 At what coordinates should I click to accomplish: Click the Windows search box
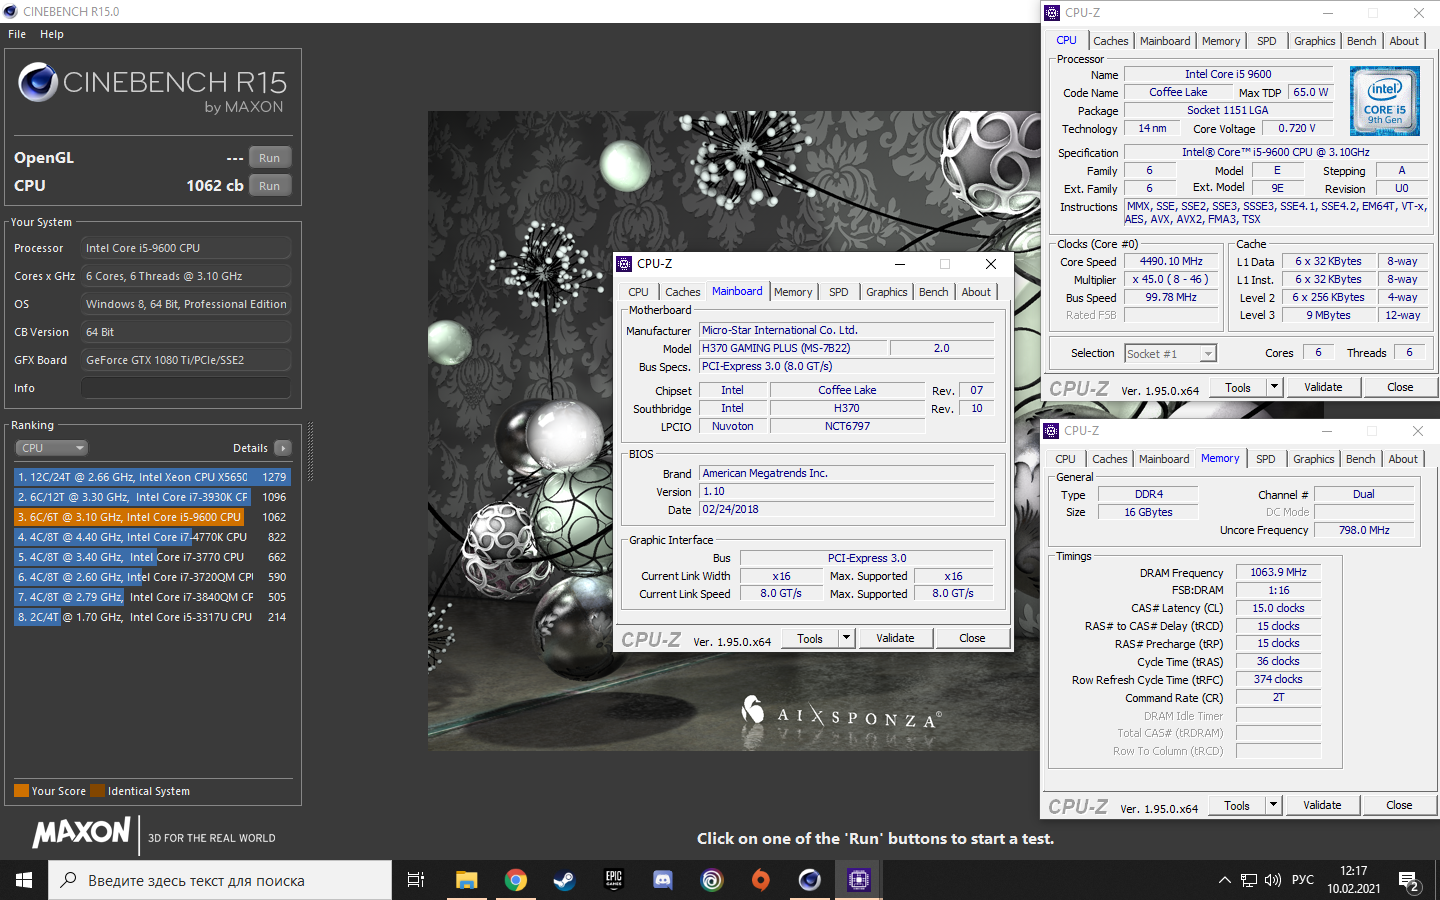pyautogui.click(x=220, y=880)
